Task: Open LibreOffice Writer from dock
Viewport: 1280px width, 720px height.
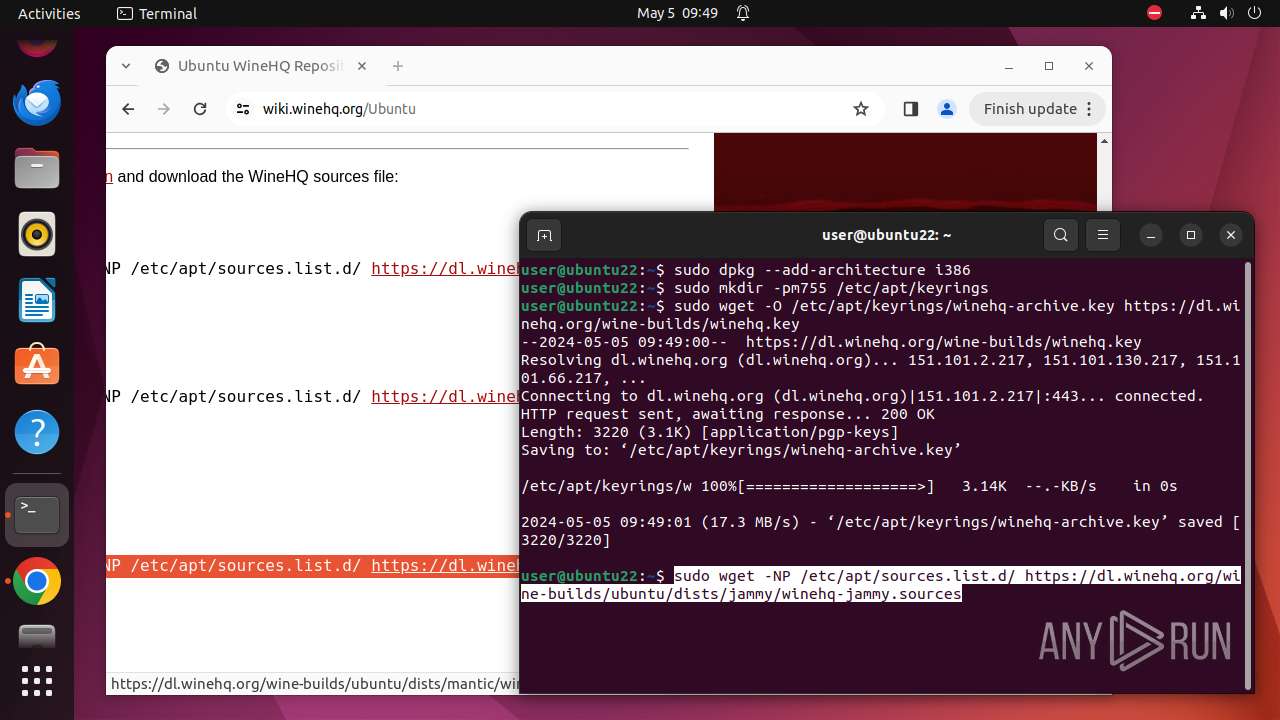Action: pyautogui.click(x=37, y=301)
